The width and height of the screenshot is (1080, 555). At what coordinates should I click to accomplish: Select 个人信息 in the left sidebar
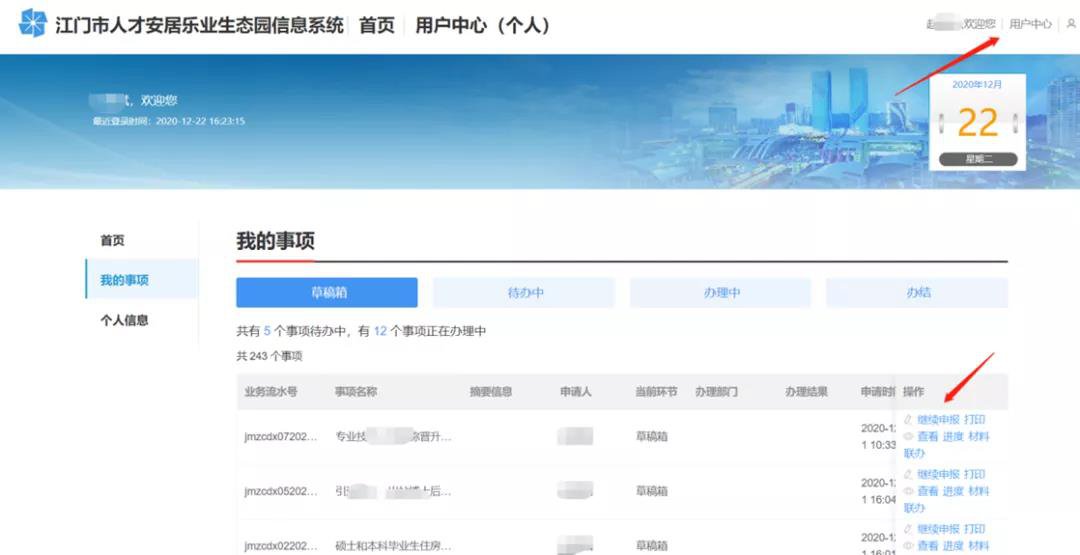tap(124, 320)
